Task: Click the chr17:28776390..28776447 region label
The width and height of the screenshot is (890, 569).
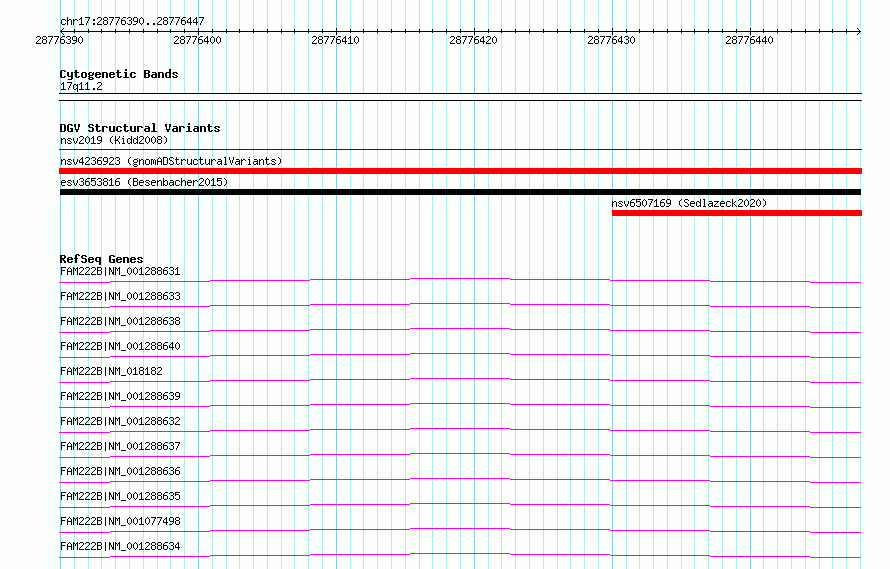Action: 132,21
